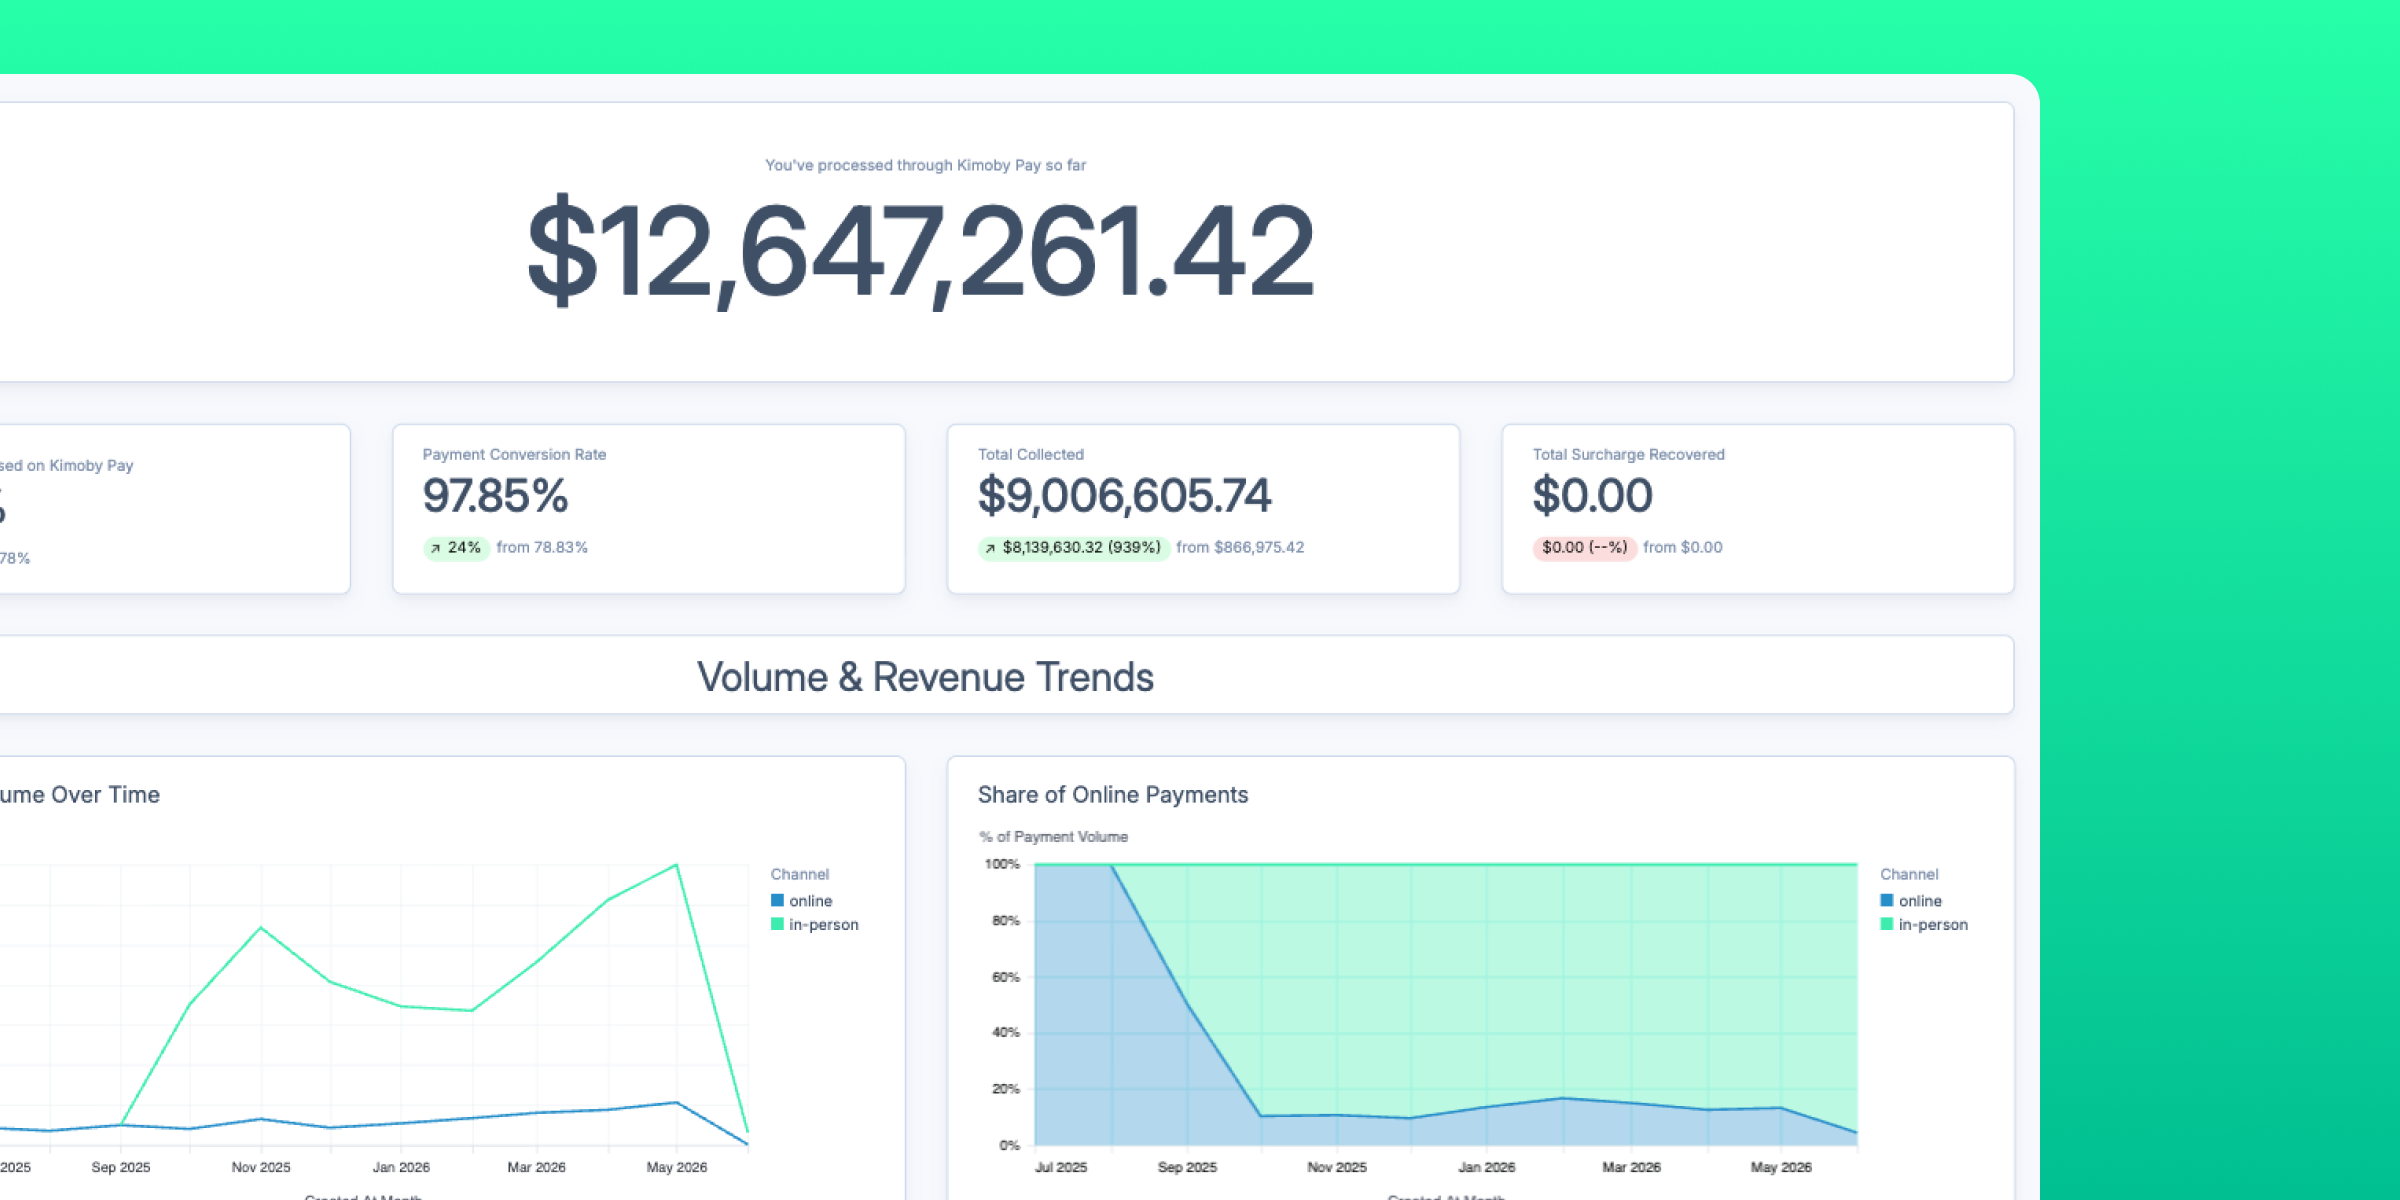The height and width of the screenshot is (1200, 2400).
Task: Click up-arrow icon in $8,139,630.32 badge
Action: click(x=990, y=548)
